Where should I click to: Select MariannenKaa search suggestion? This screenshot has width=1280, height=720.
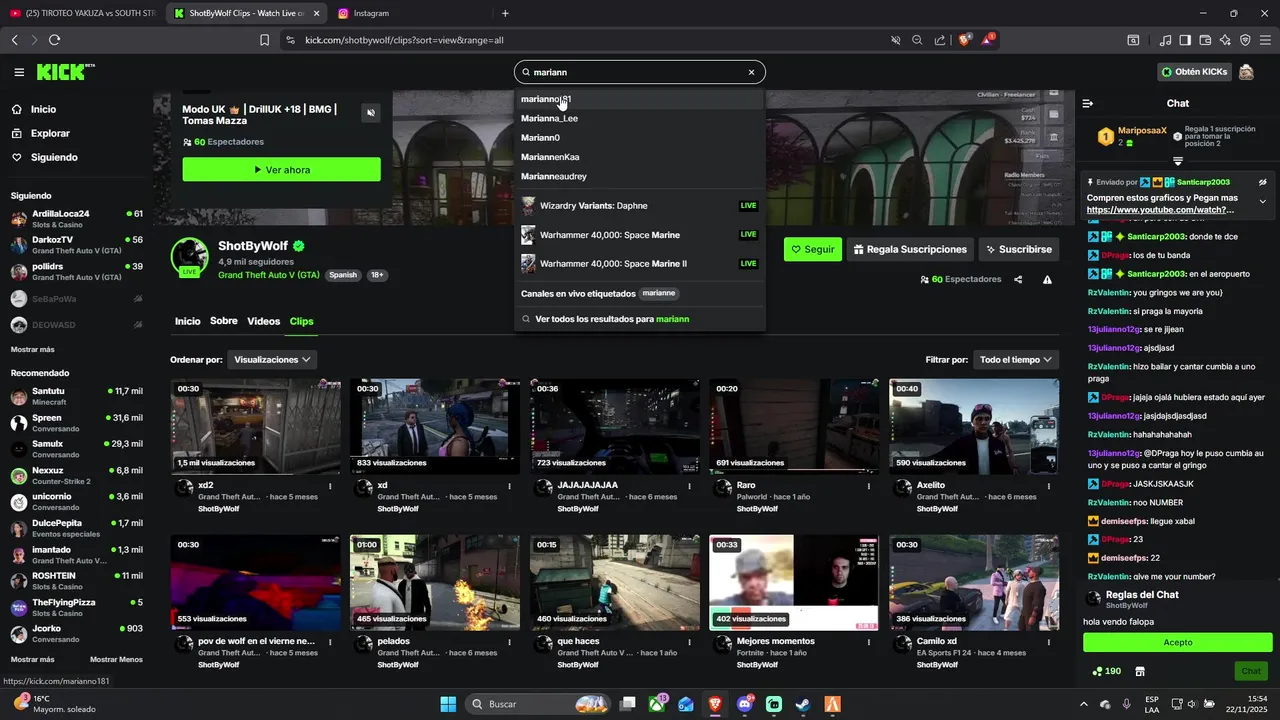tap(640, 157)
